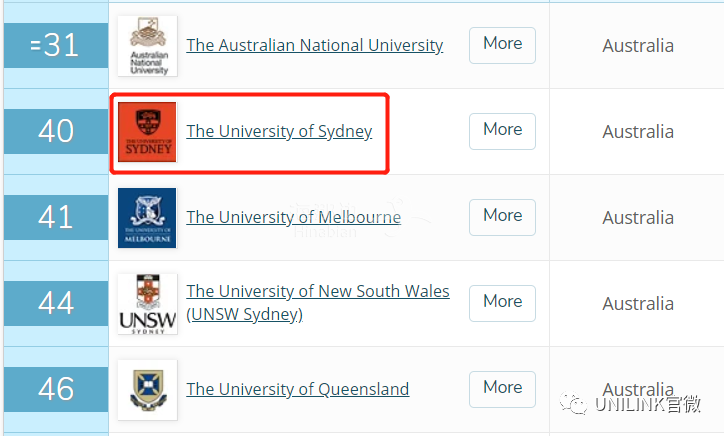Viewport: 724px width, 436px height.
Task: Select the rank 46 cell
Action: [x=56, y=389]
